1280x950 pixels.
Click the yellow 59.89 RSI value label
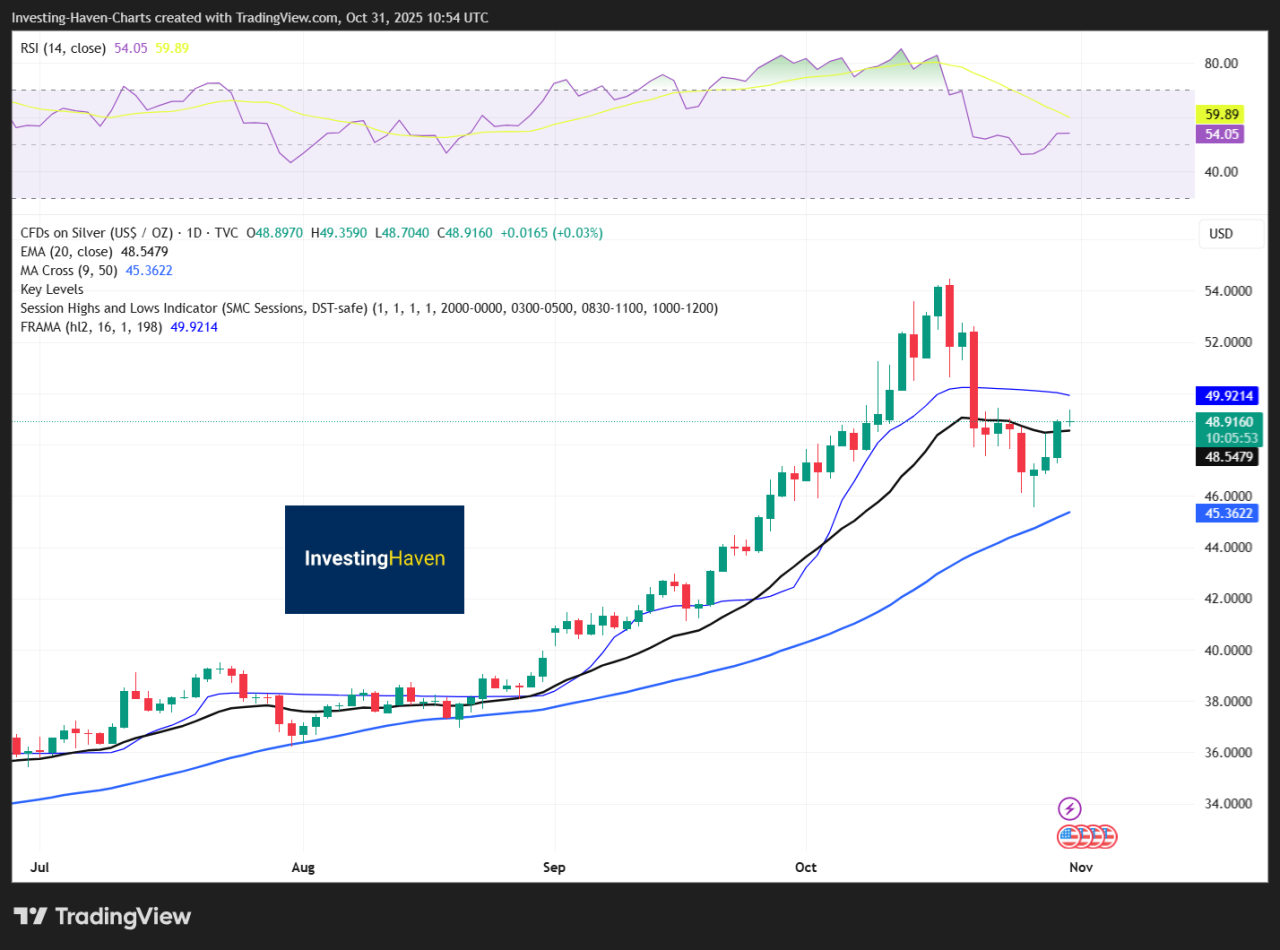coord(1220,114)
